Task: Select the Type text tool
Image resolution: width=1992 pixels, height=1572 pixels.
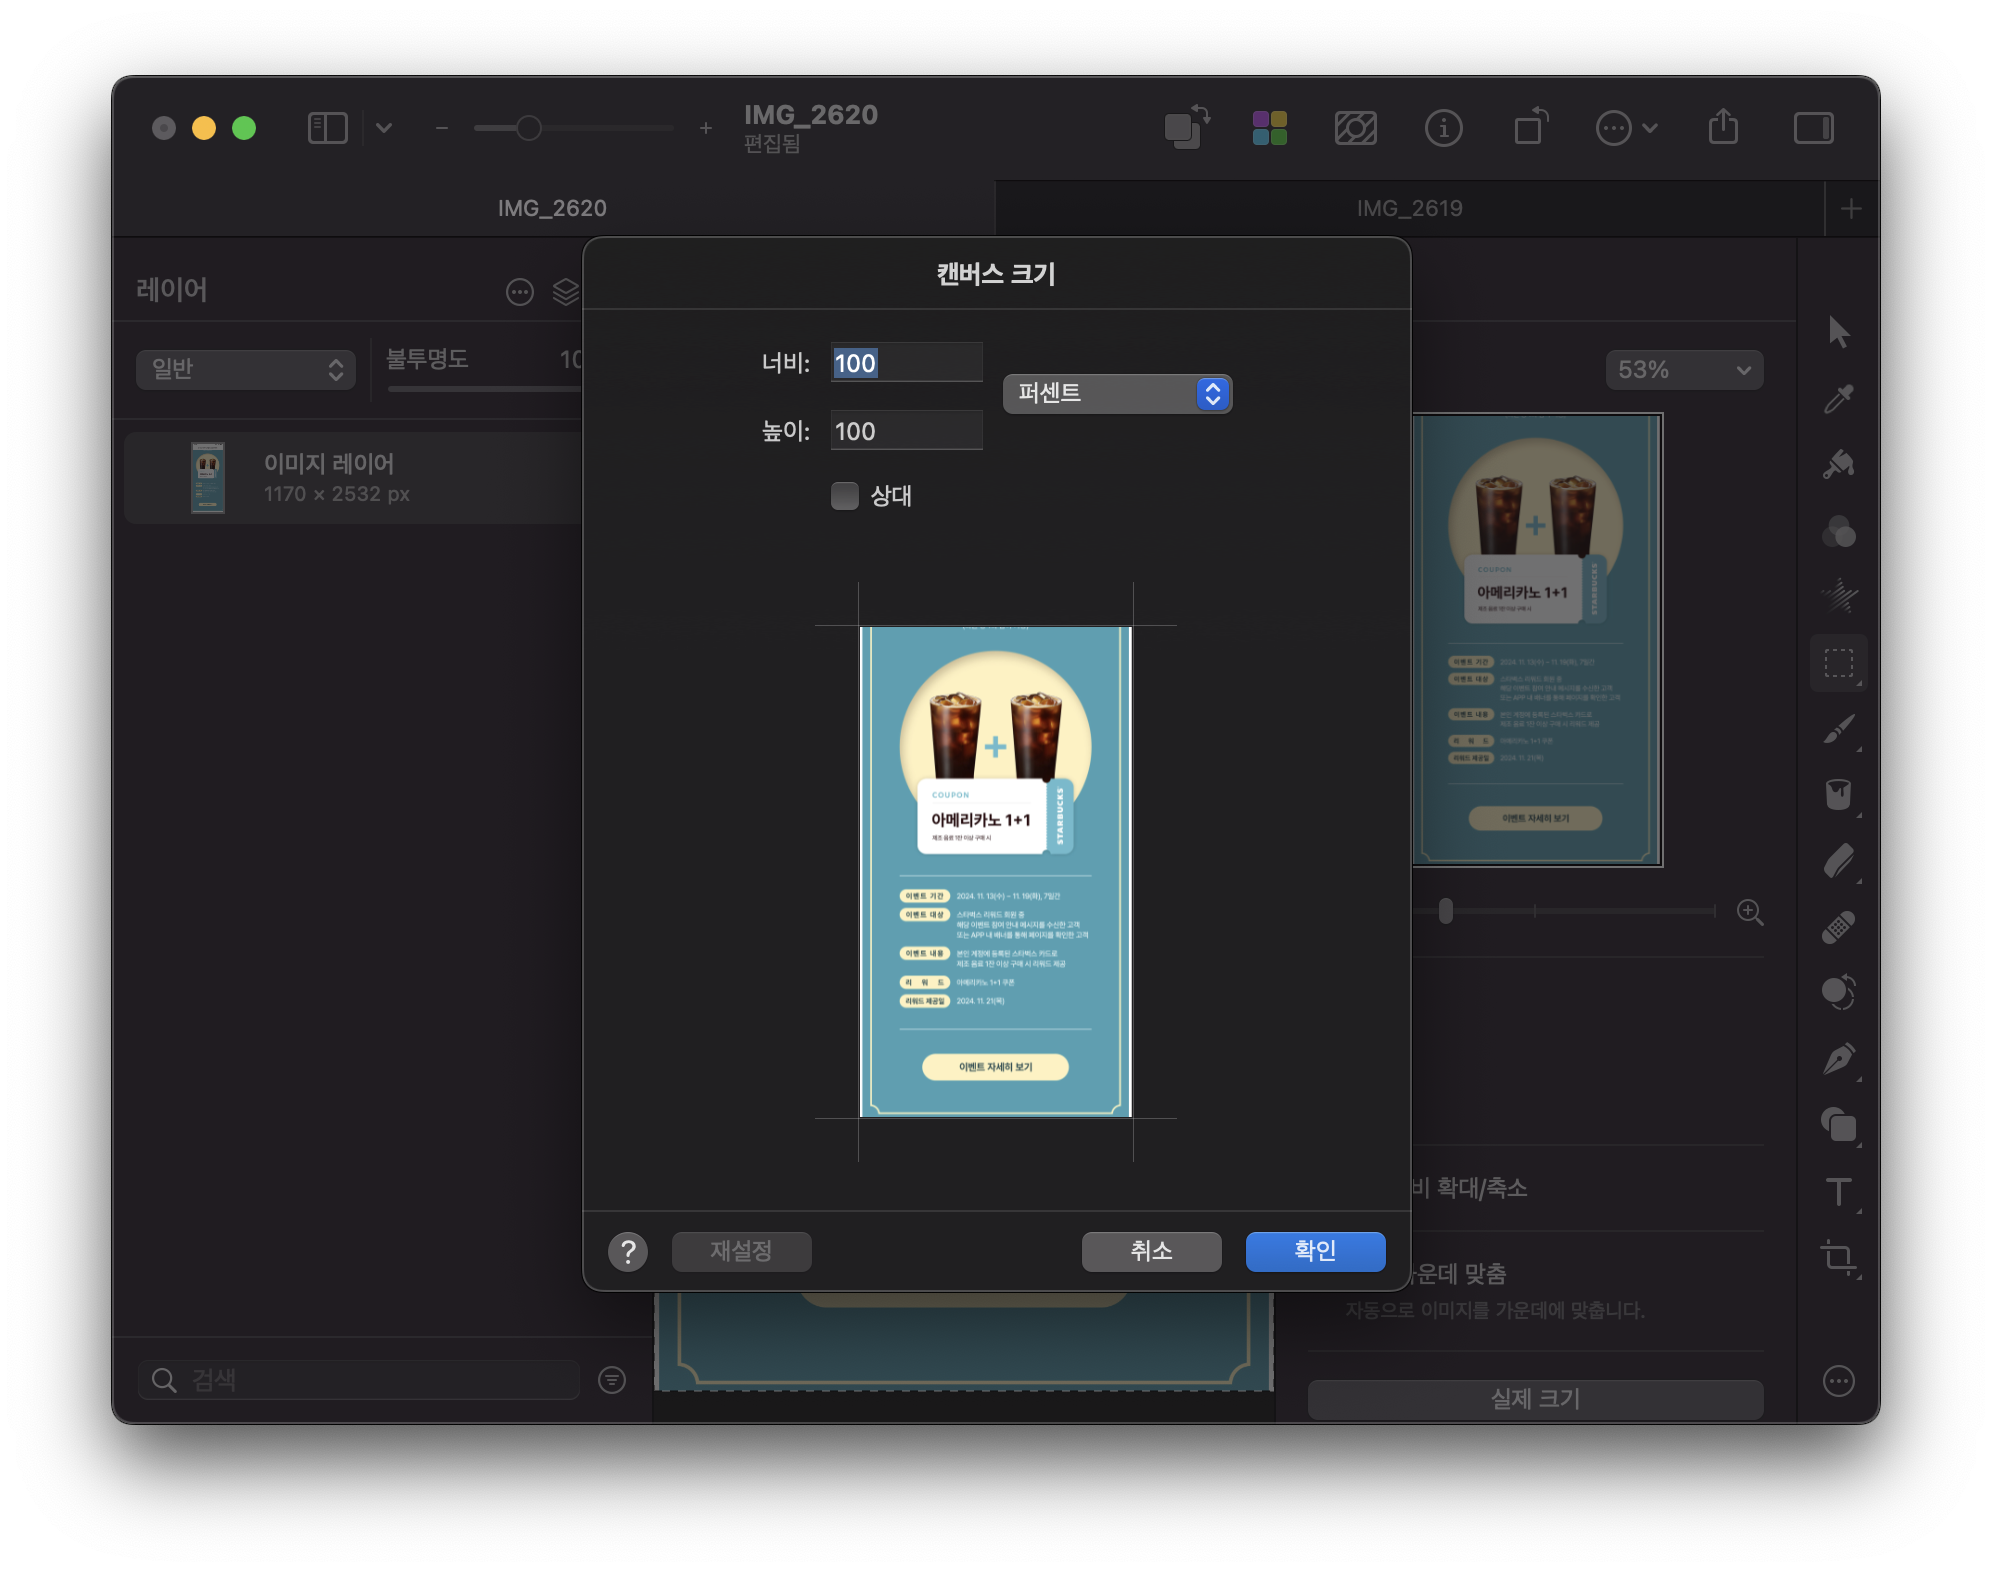Action: tap(1838, 1192)
